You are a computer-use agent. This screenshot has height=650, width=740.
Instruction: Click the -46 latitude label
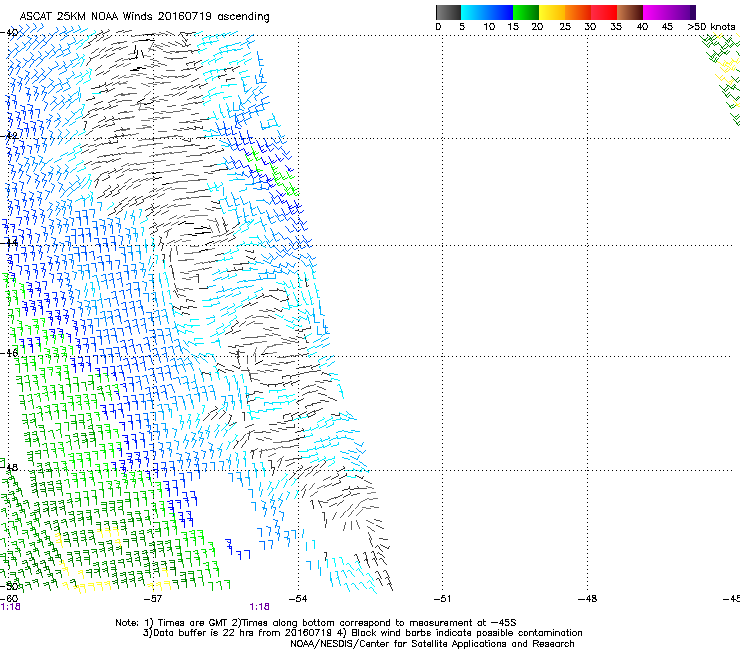pyautogui.click(x=9, y=353)
